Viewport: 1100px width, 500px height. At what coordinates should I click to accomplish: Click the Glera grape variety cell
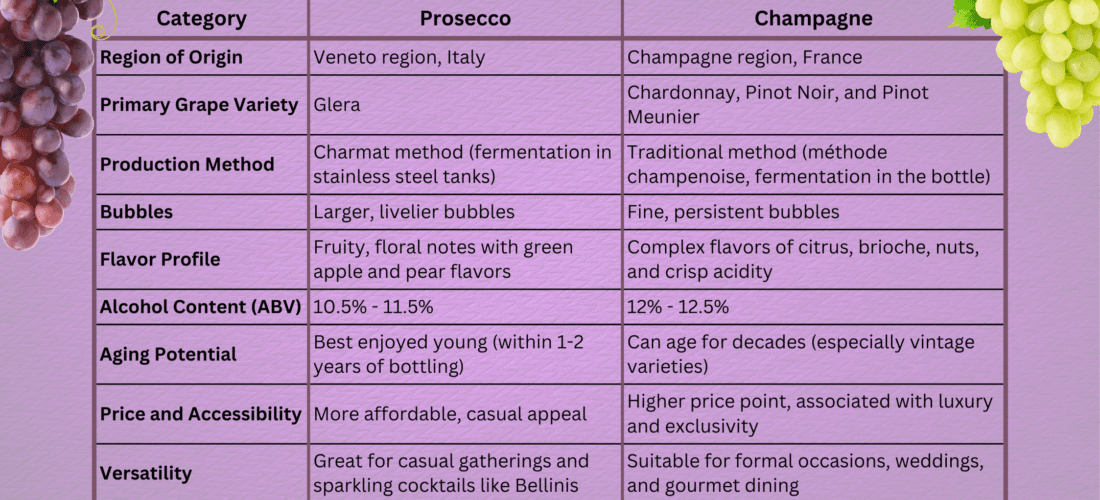click(337, 105)
